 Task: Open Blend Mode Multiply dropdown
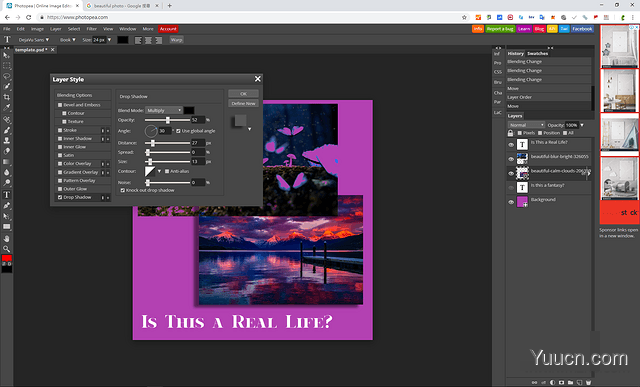click(164, 110)
